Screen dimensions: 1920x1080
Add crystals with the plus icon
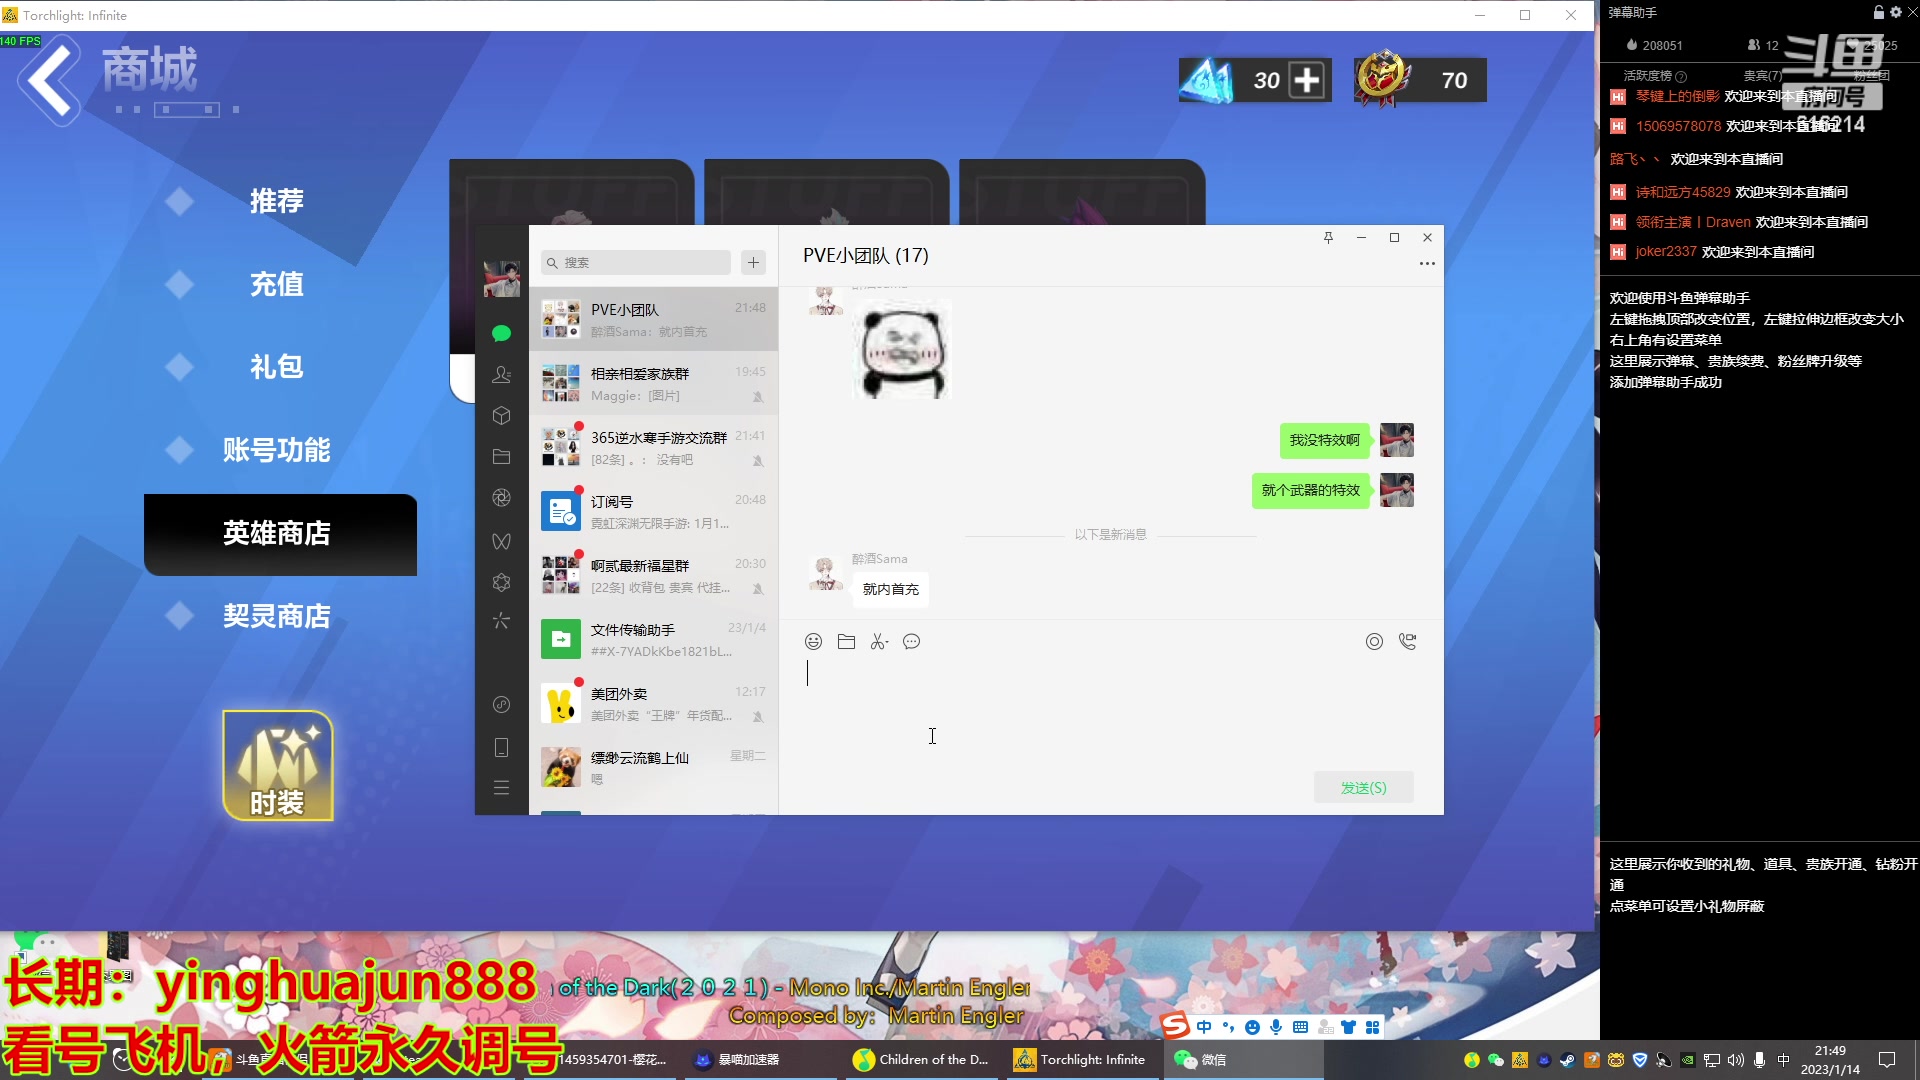point(1307,80)
